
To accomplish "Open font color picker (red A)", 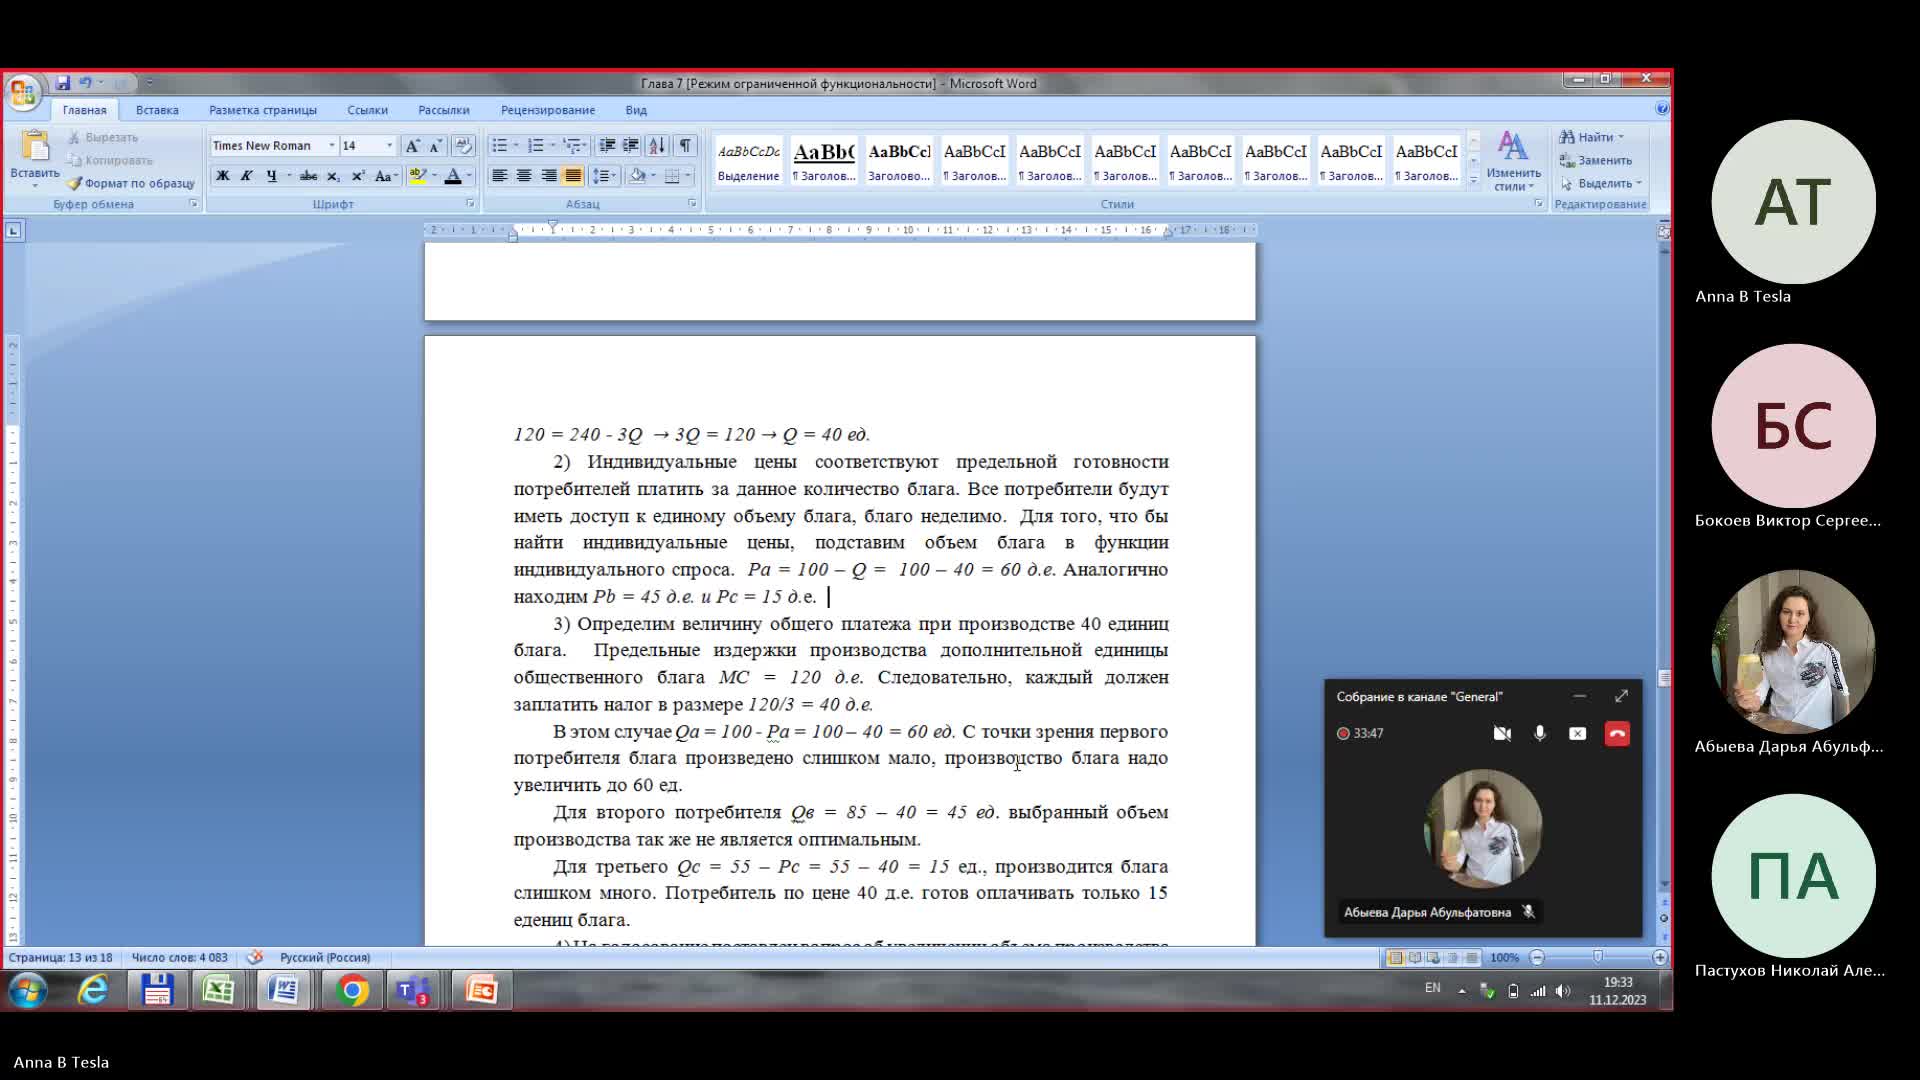I will point(453,176).
